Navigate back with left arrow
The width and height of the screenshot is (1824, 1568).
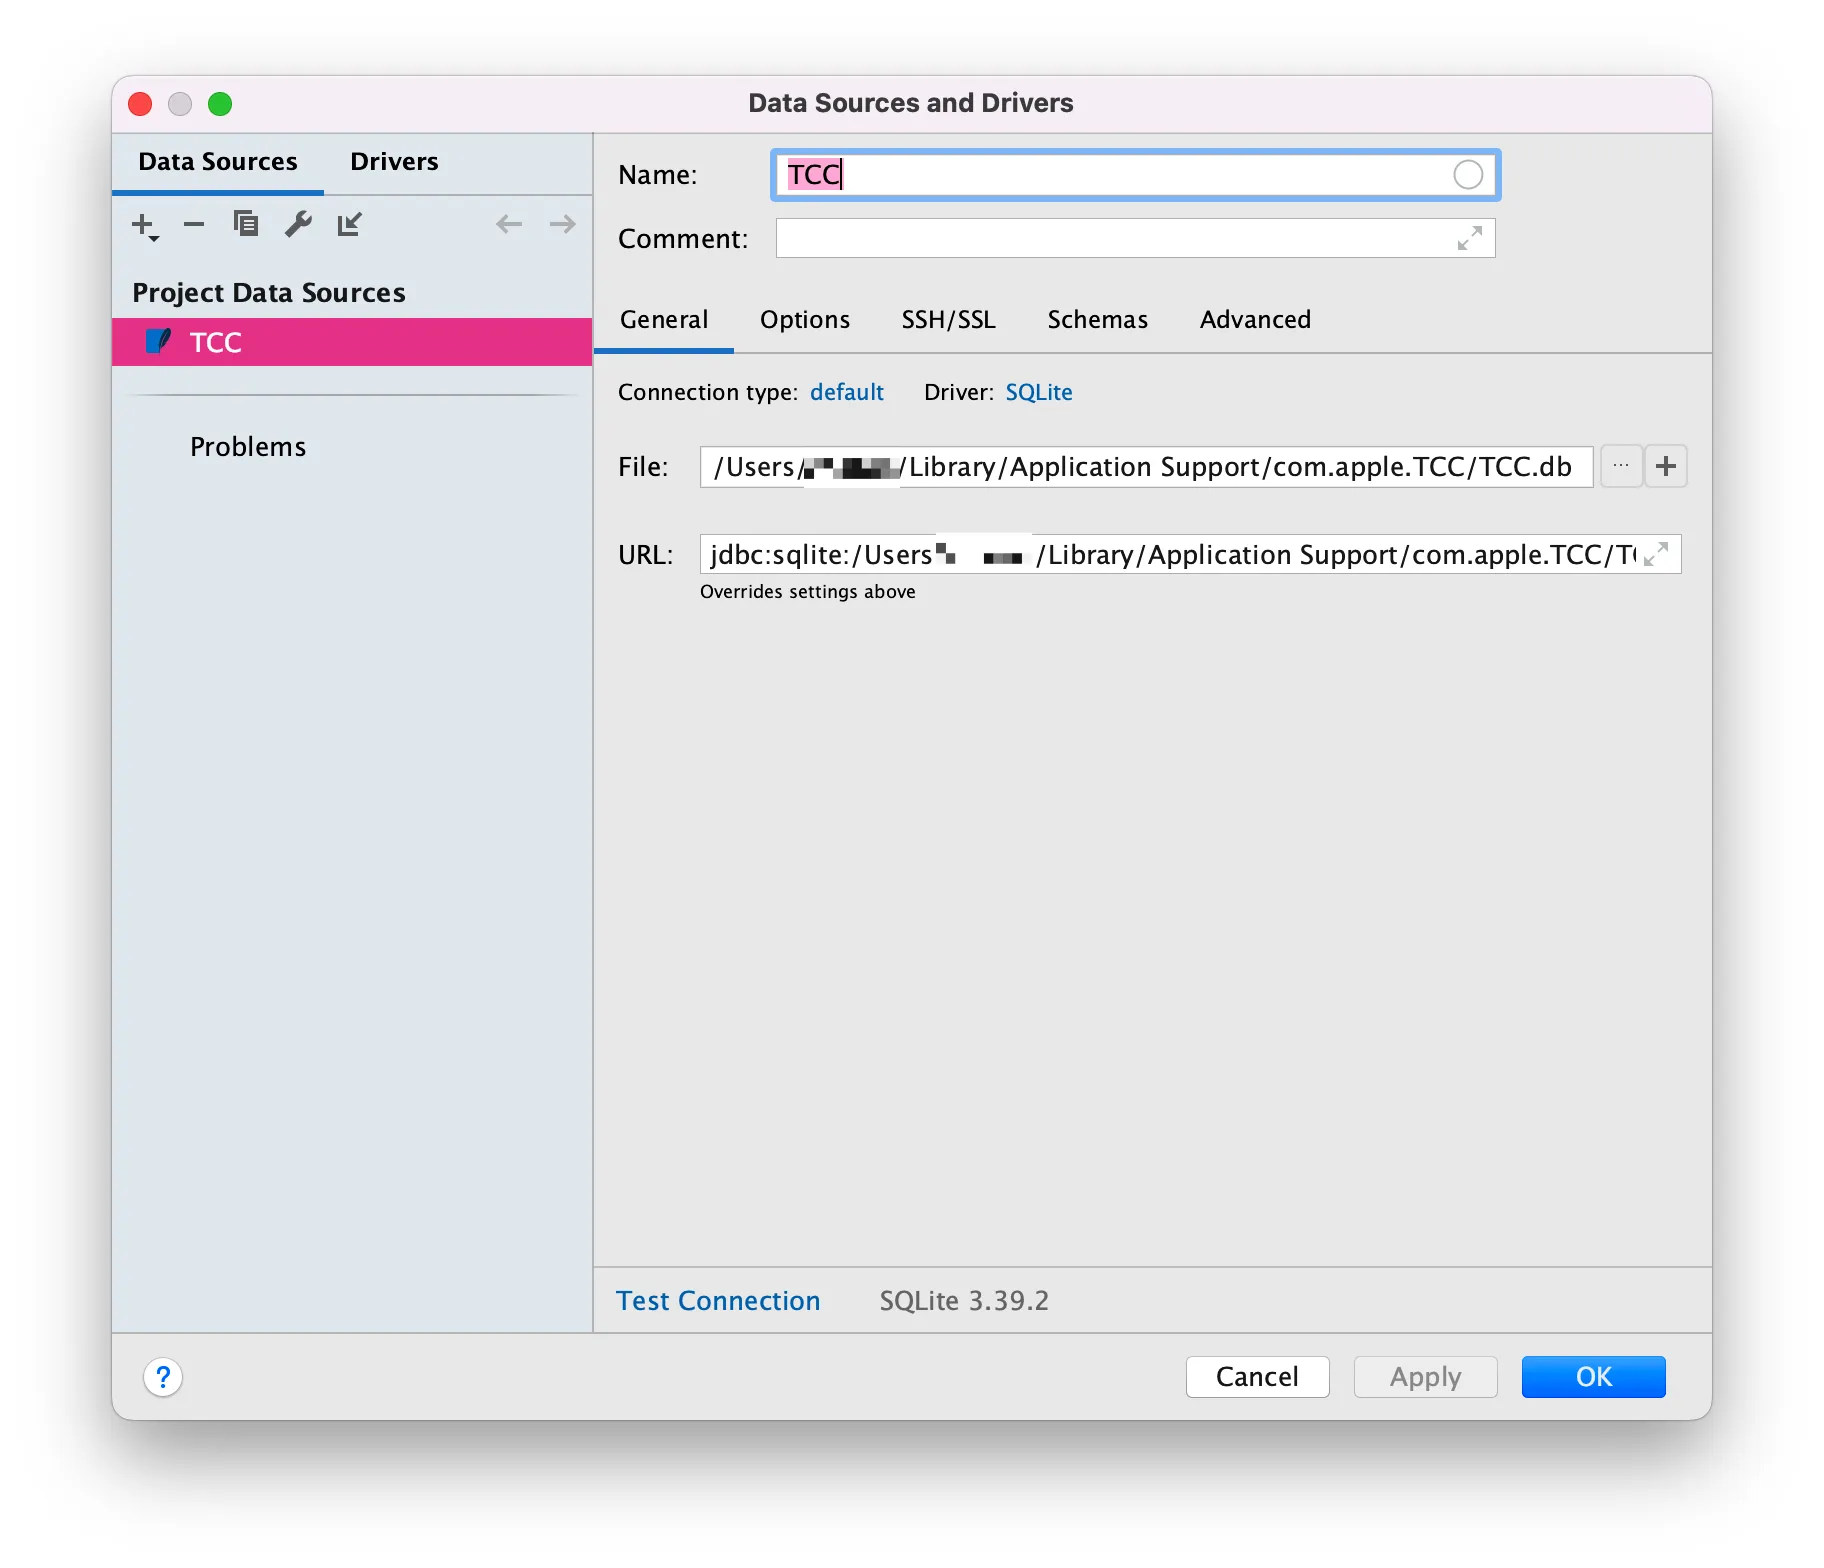coord(509,224)
